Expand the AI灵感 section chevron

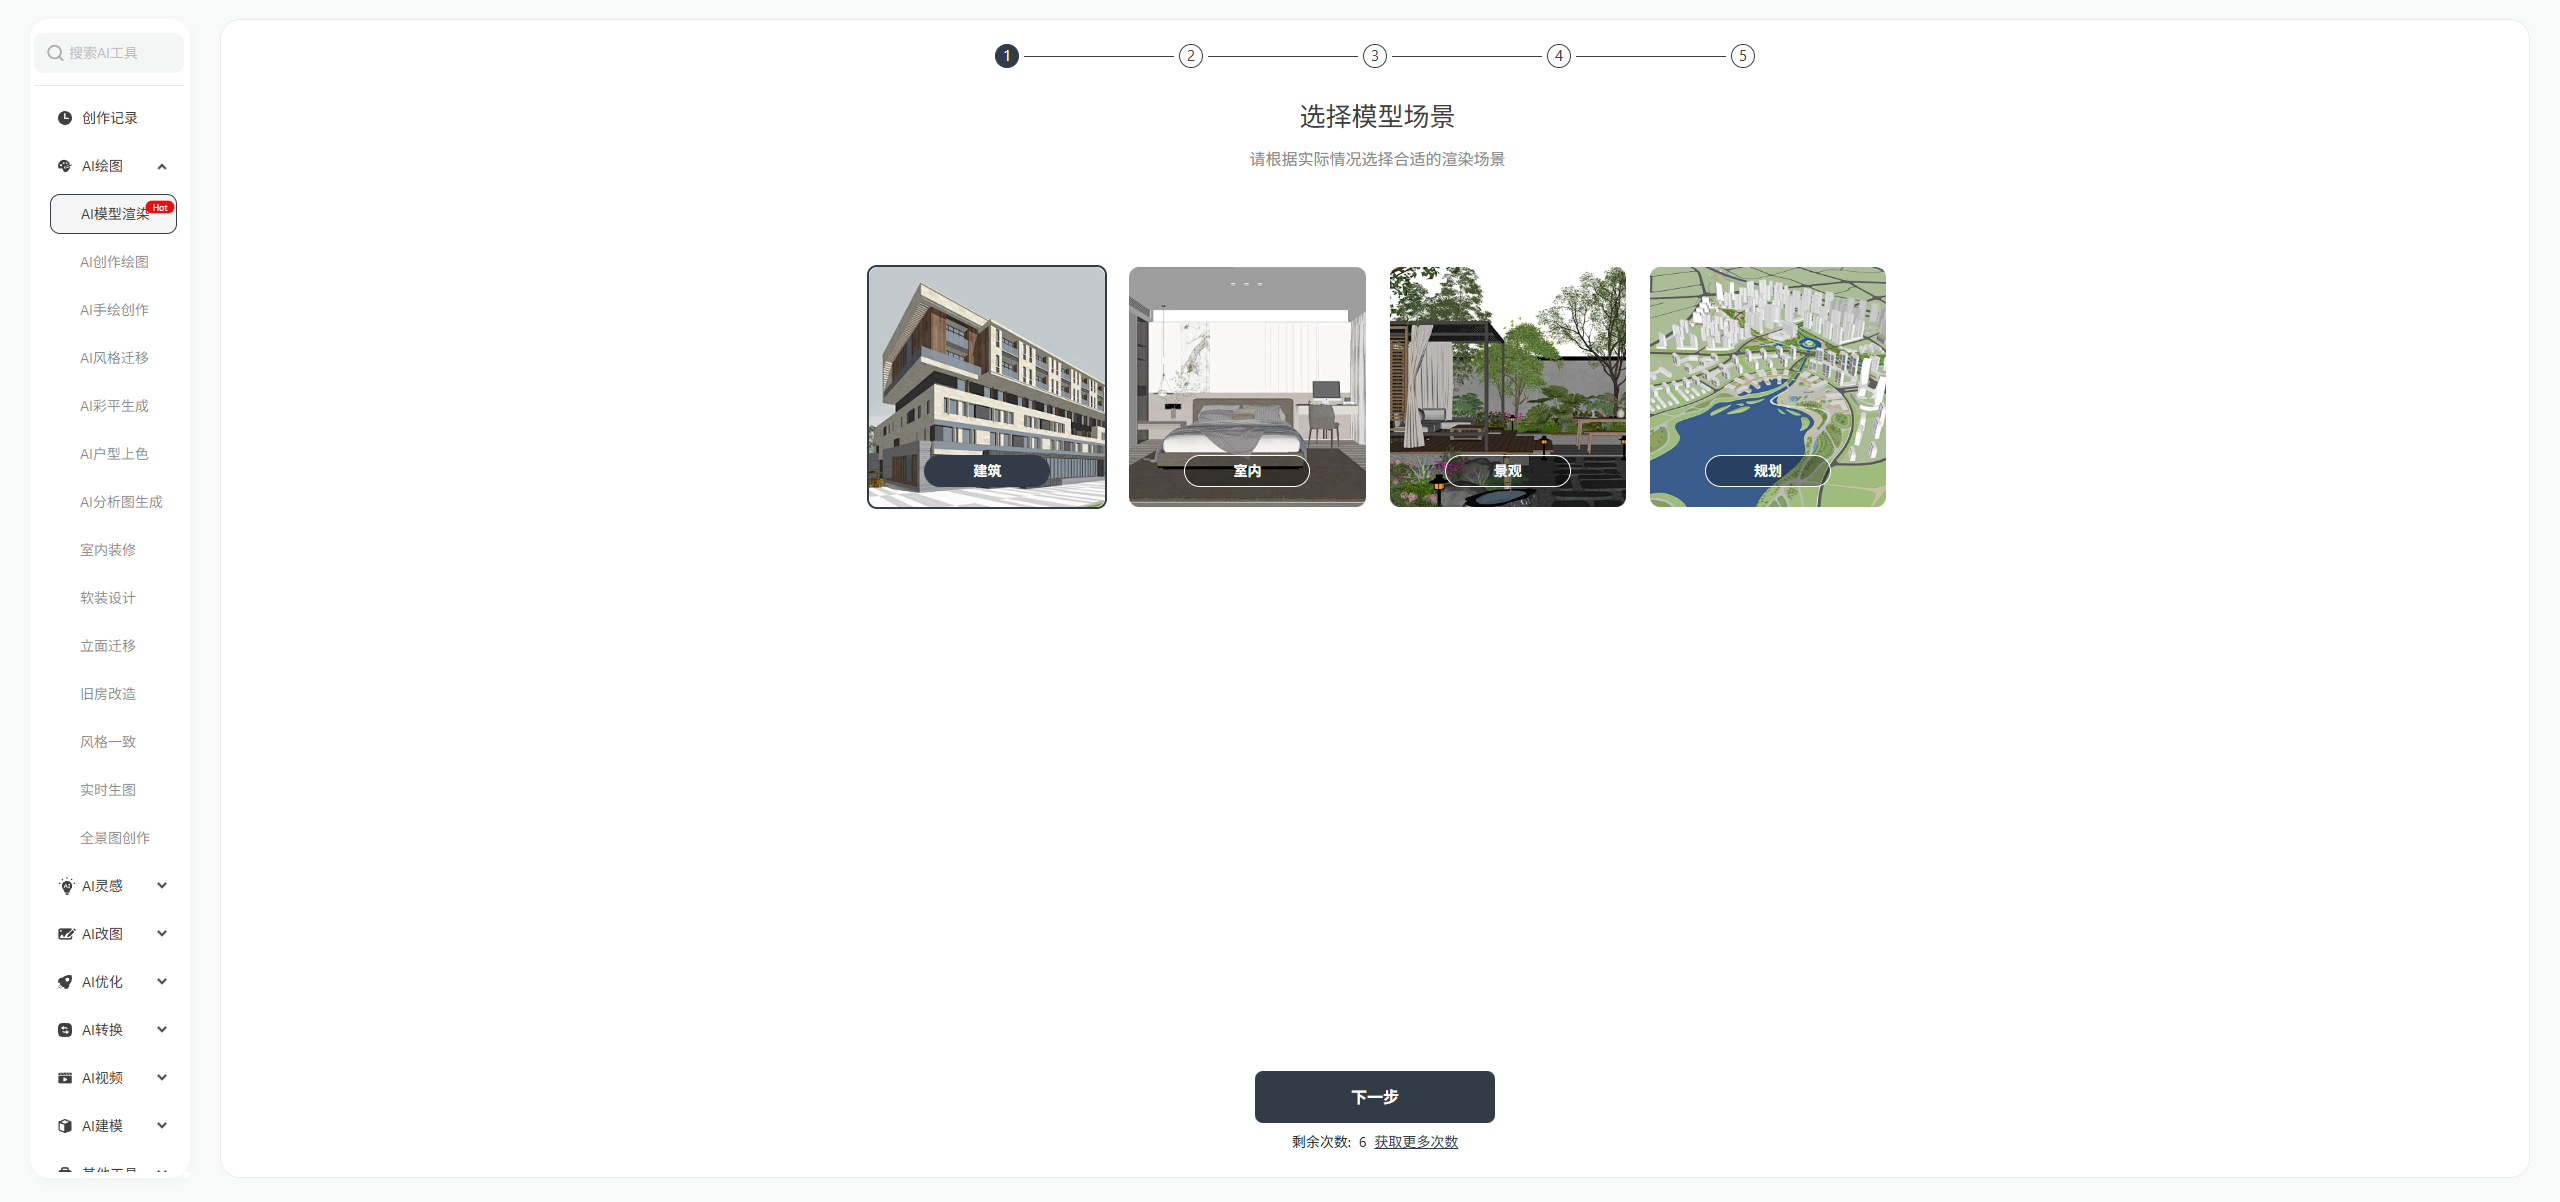162,886
